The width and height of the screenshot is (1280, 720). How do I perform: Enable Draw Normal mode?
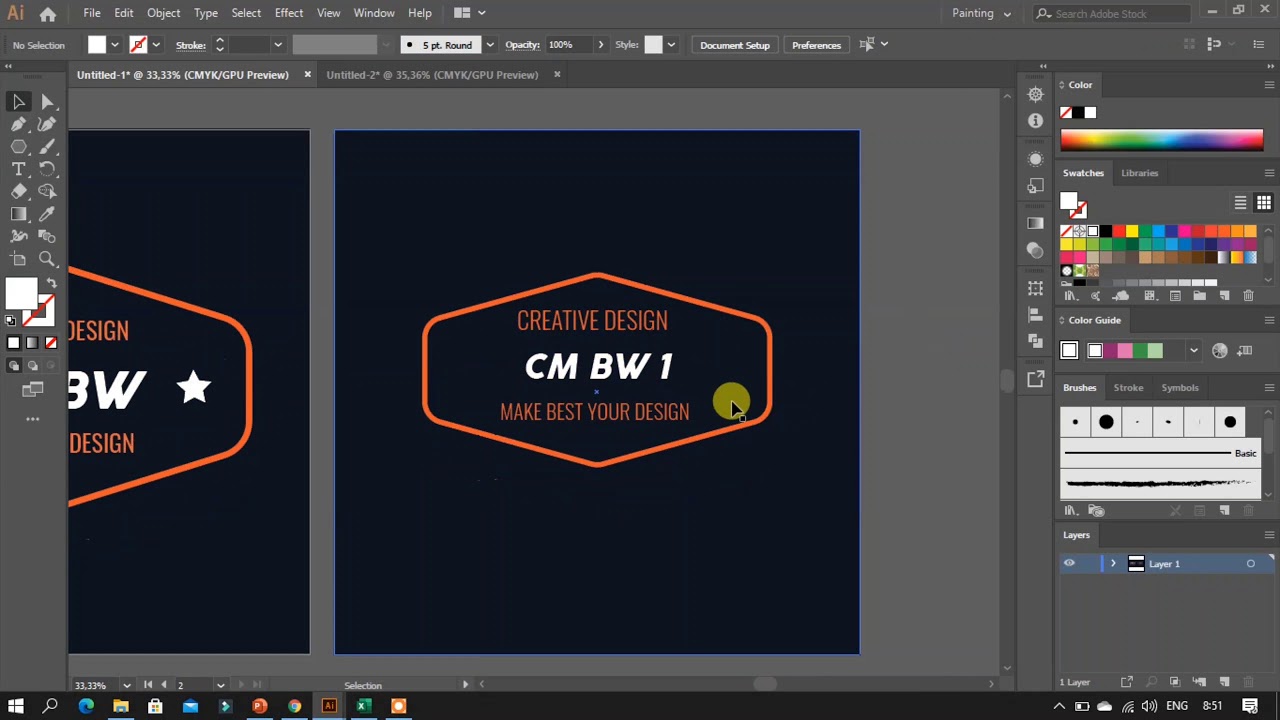click(14, 366)
